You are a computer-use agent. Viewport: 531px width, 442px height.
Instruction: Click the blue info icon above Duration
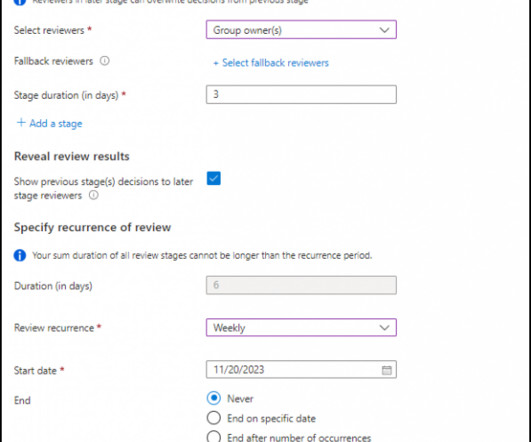point(20,255)
